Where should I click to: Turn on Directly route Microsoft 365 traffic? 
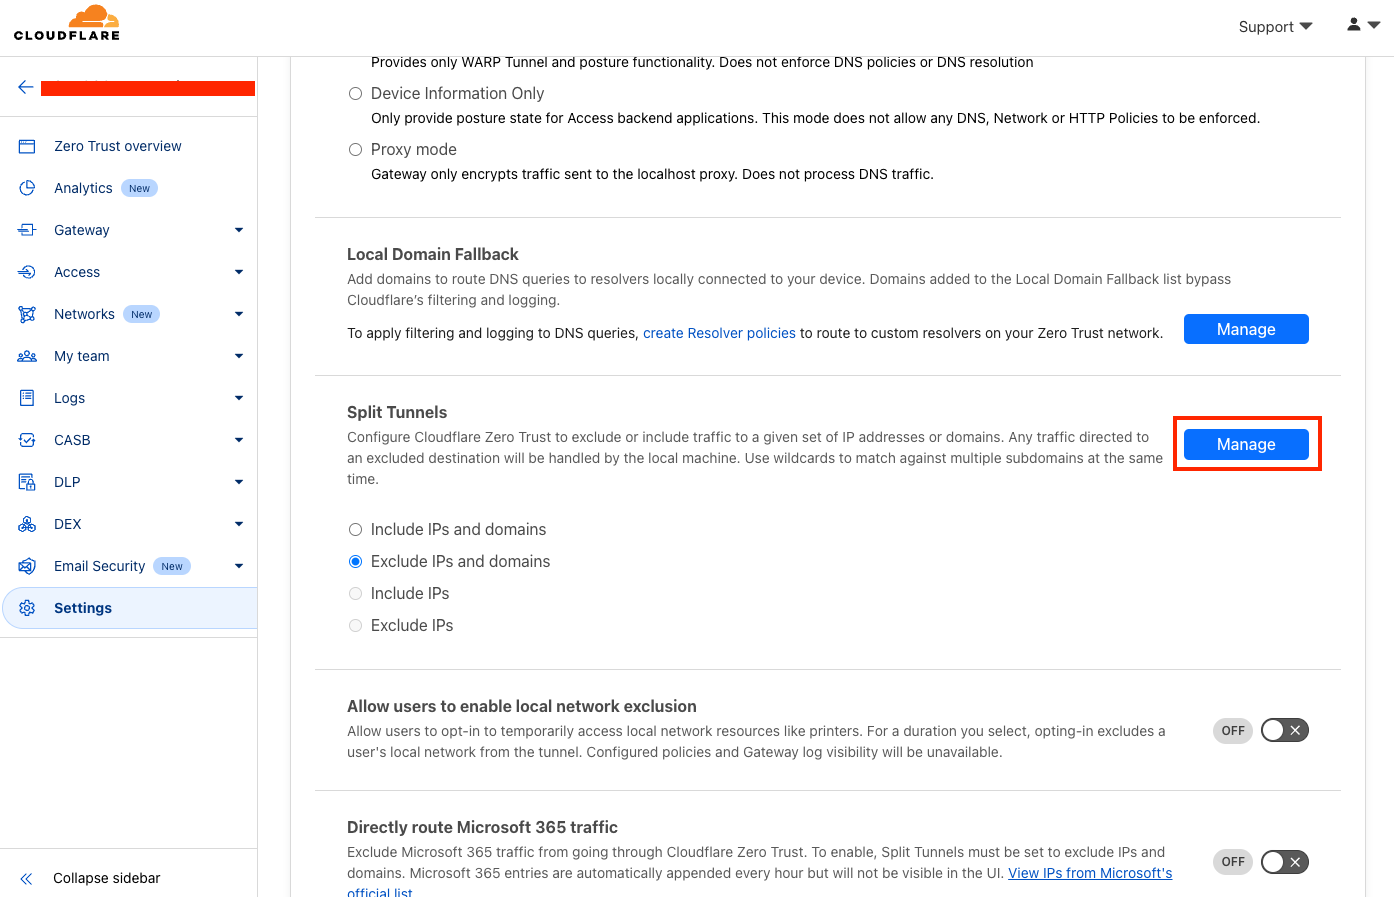pyautogui.click(x=1284, y=861)
